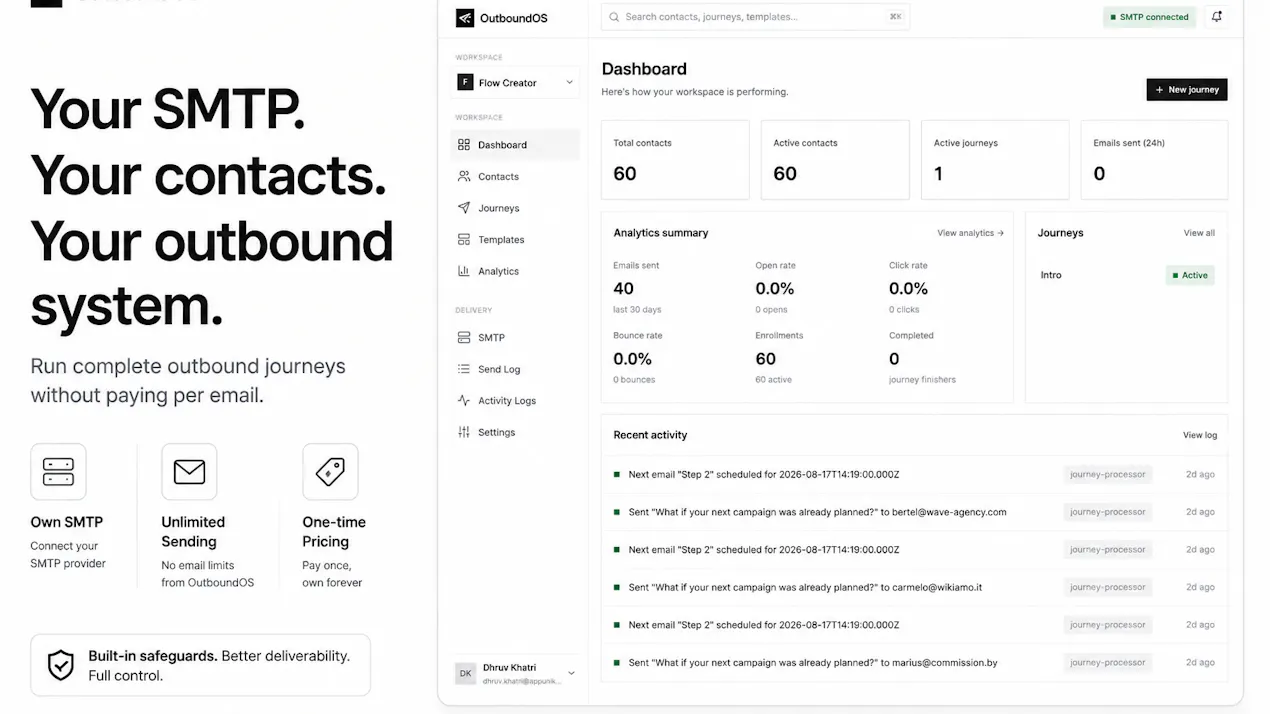
Task: Click the Settings sliders icon
Action: coord(464,432)
